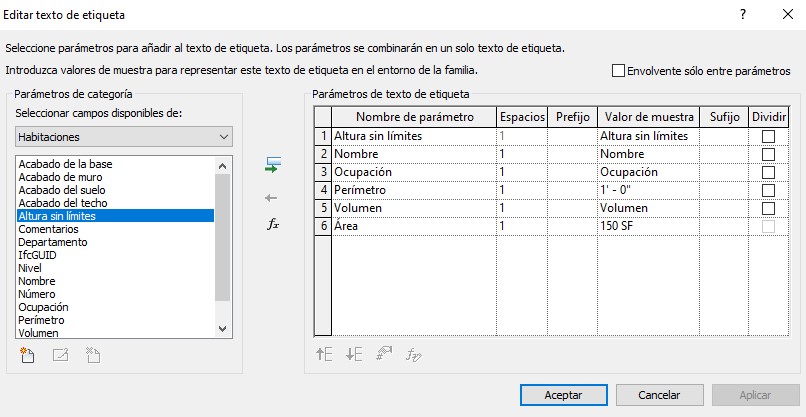The width and height of the screenshot is (806, 417).
Task: Move the parameter up in the list
Action: (x=324, y=353)
